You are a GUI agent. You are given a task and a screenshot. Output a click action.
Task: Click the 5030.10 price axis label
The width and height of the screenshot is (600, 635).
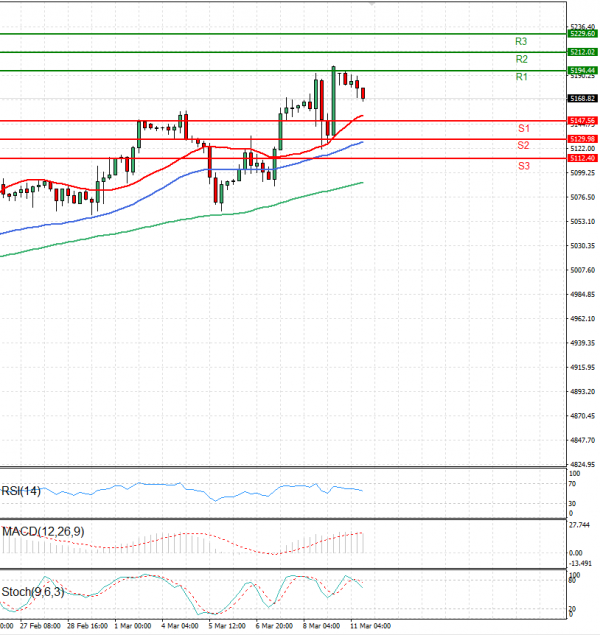[x=582, y=246]
